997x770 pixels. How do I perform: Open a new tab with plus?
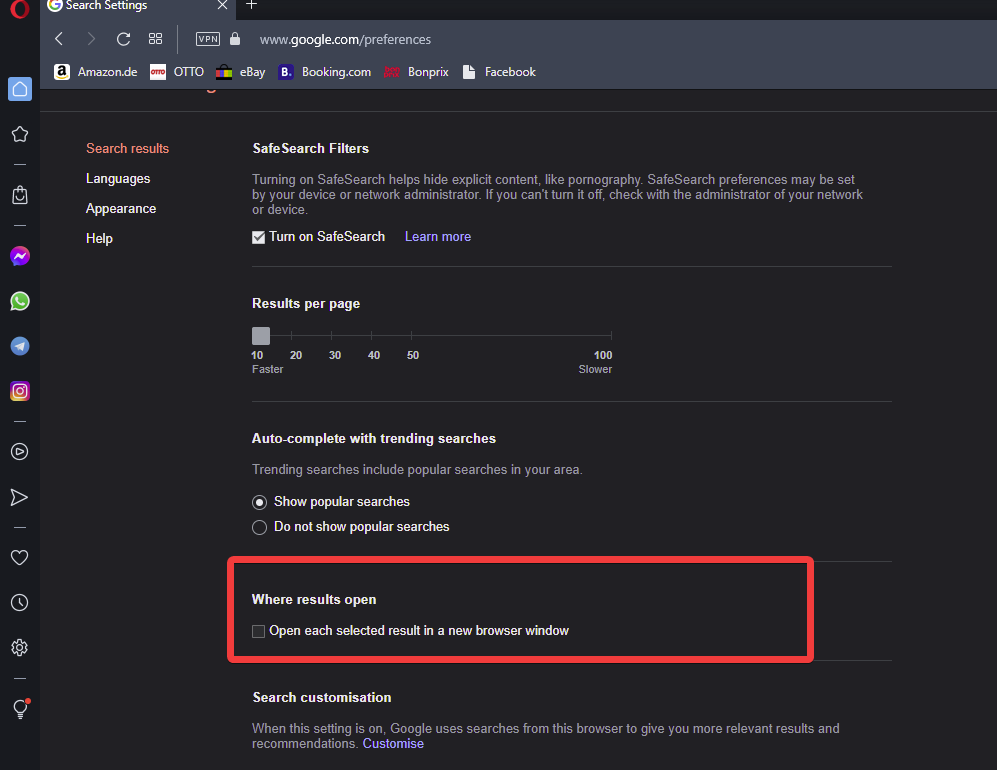tap(251, 5)
